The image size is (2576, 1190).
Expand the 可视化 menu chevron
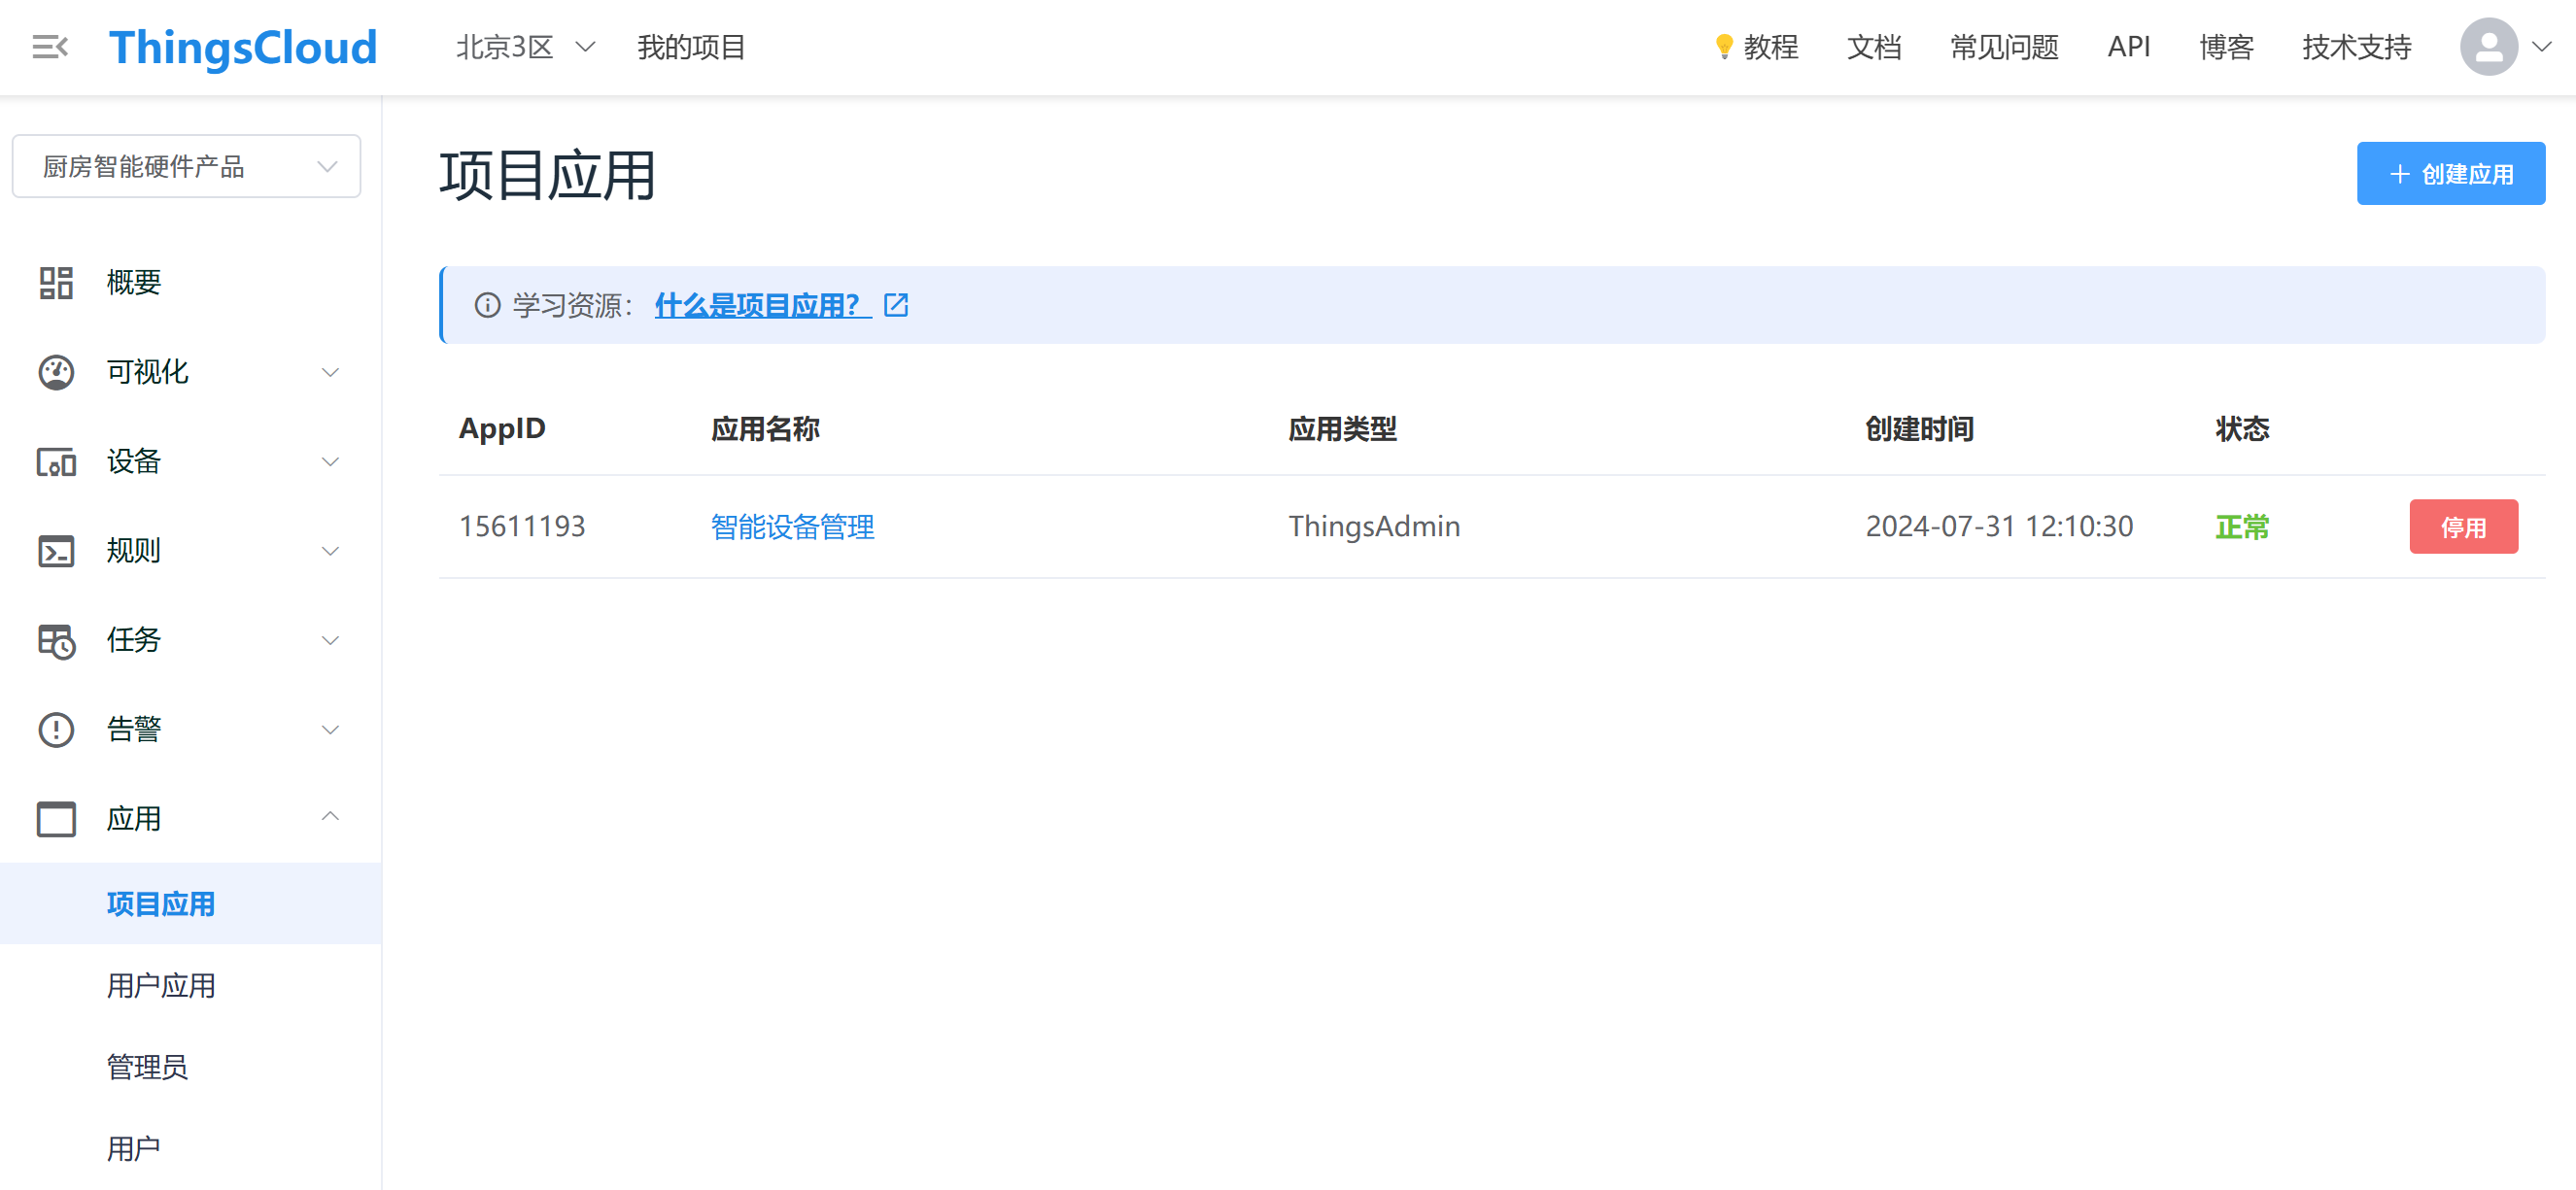330,372
